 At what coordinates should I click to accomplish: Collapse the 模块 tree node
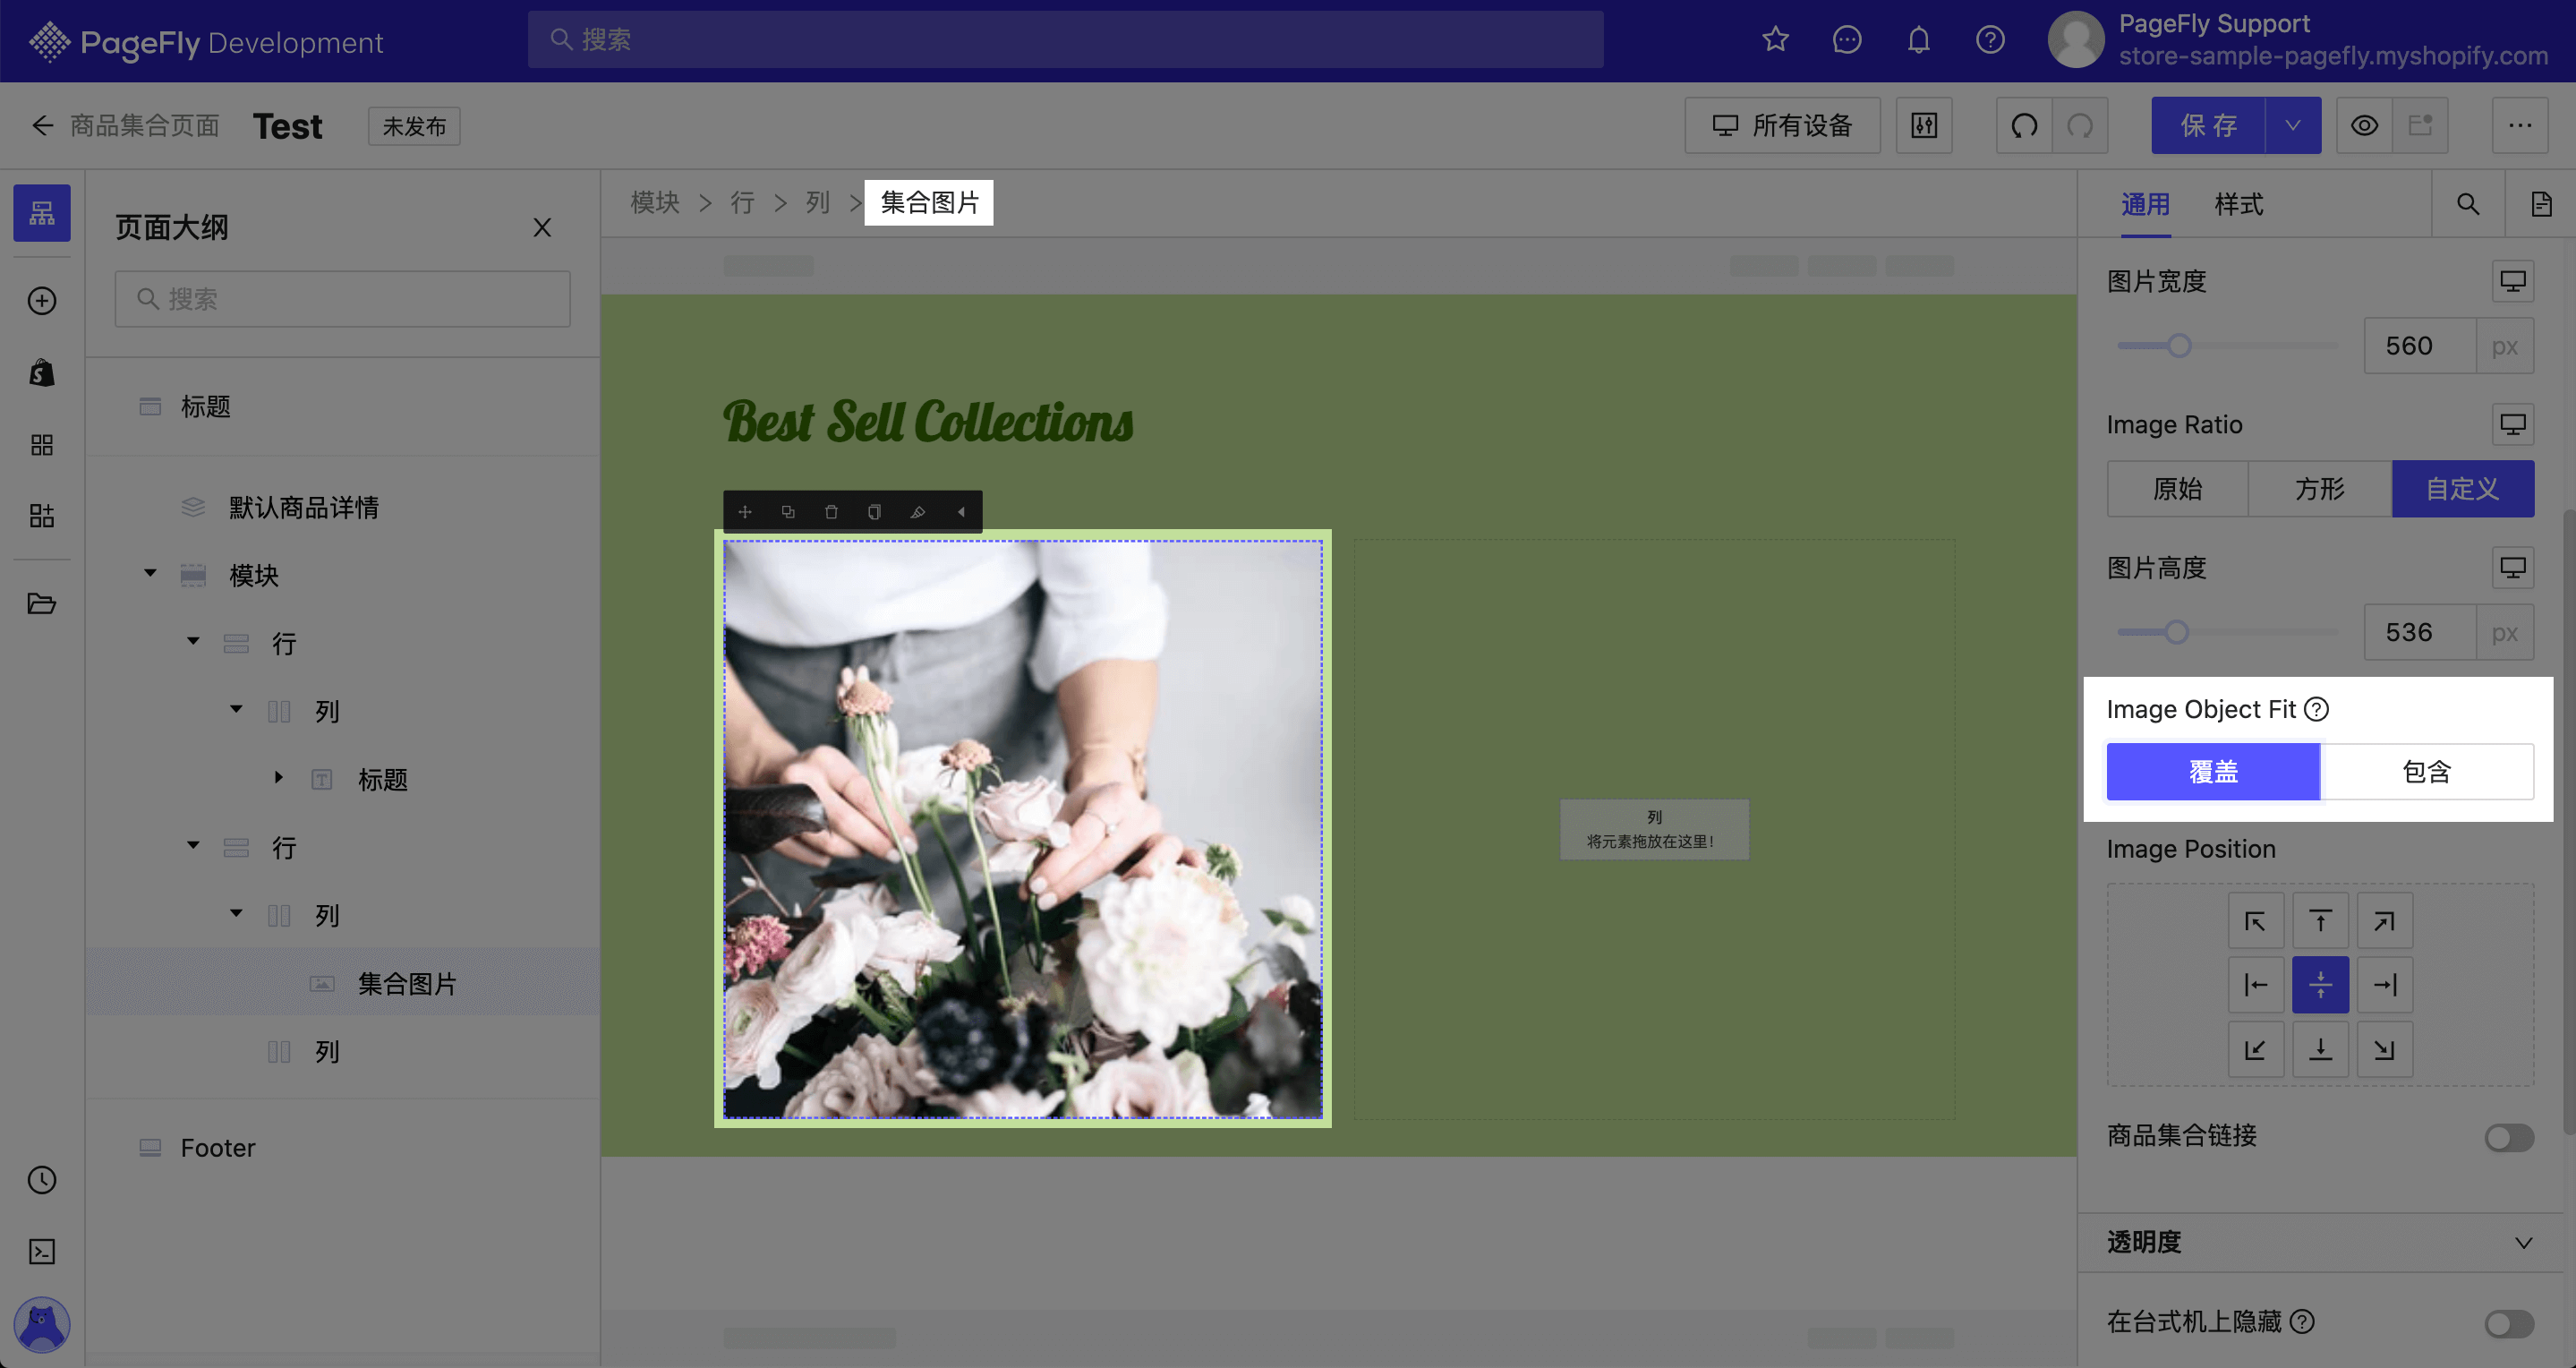pos(150,574)
